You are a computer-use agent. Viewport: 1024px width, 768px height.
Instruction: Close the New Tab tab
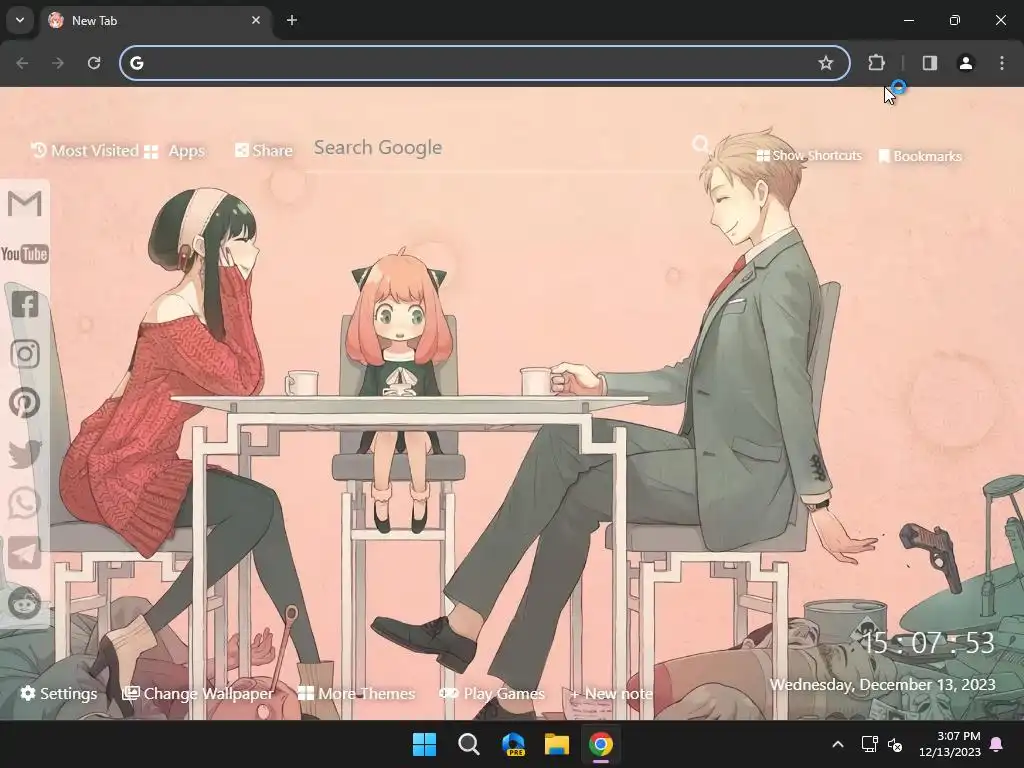tap(256, 20)
